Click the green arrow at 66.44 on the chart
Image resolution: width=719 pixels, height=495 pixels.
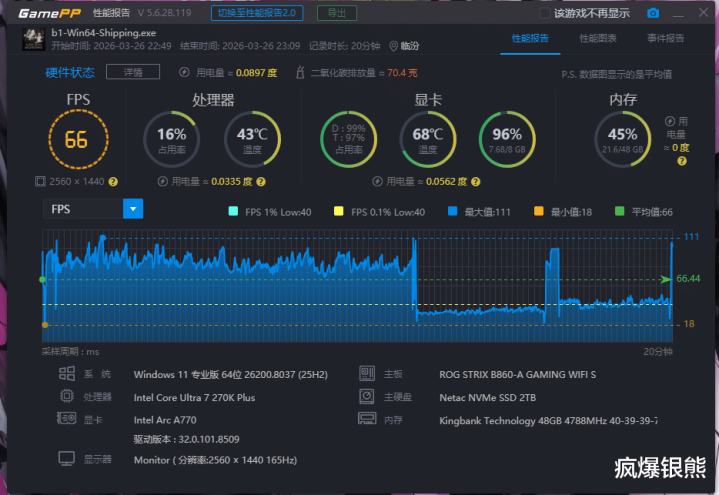point(665,279)
